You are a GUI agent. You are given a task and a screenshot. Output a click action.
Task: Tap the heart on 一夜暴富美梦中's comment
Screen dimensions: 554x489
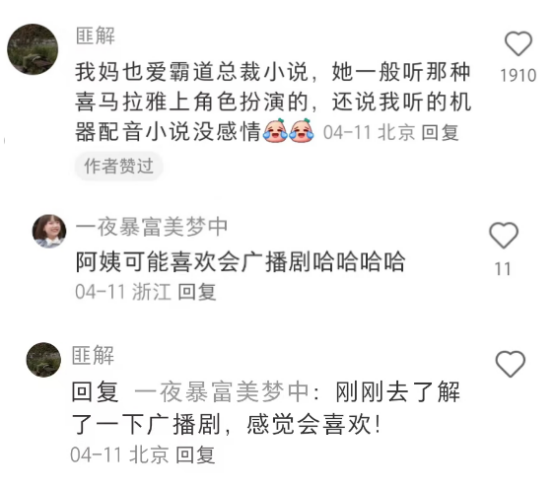pyautogui.click(x=503, y=235)
